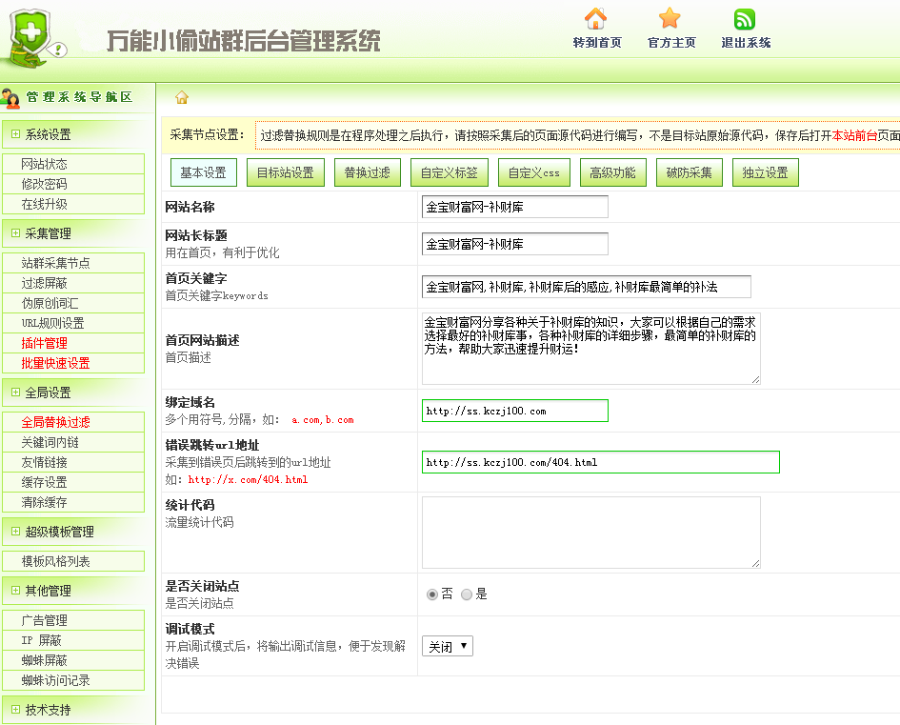The height and width of the screenshot is (725, 900).
Task: Click the user icon beside 管理系统导航区
Action: pyautogui.click(x=11, y=98)
